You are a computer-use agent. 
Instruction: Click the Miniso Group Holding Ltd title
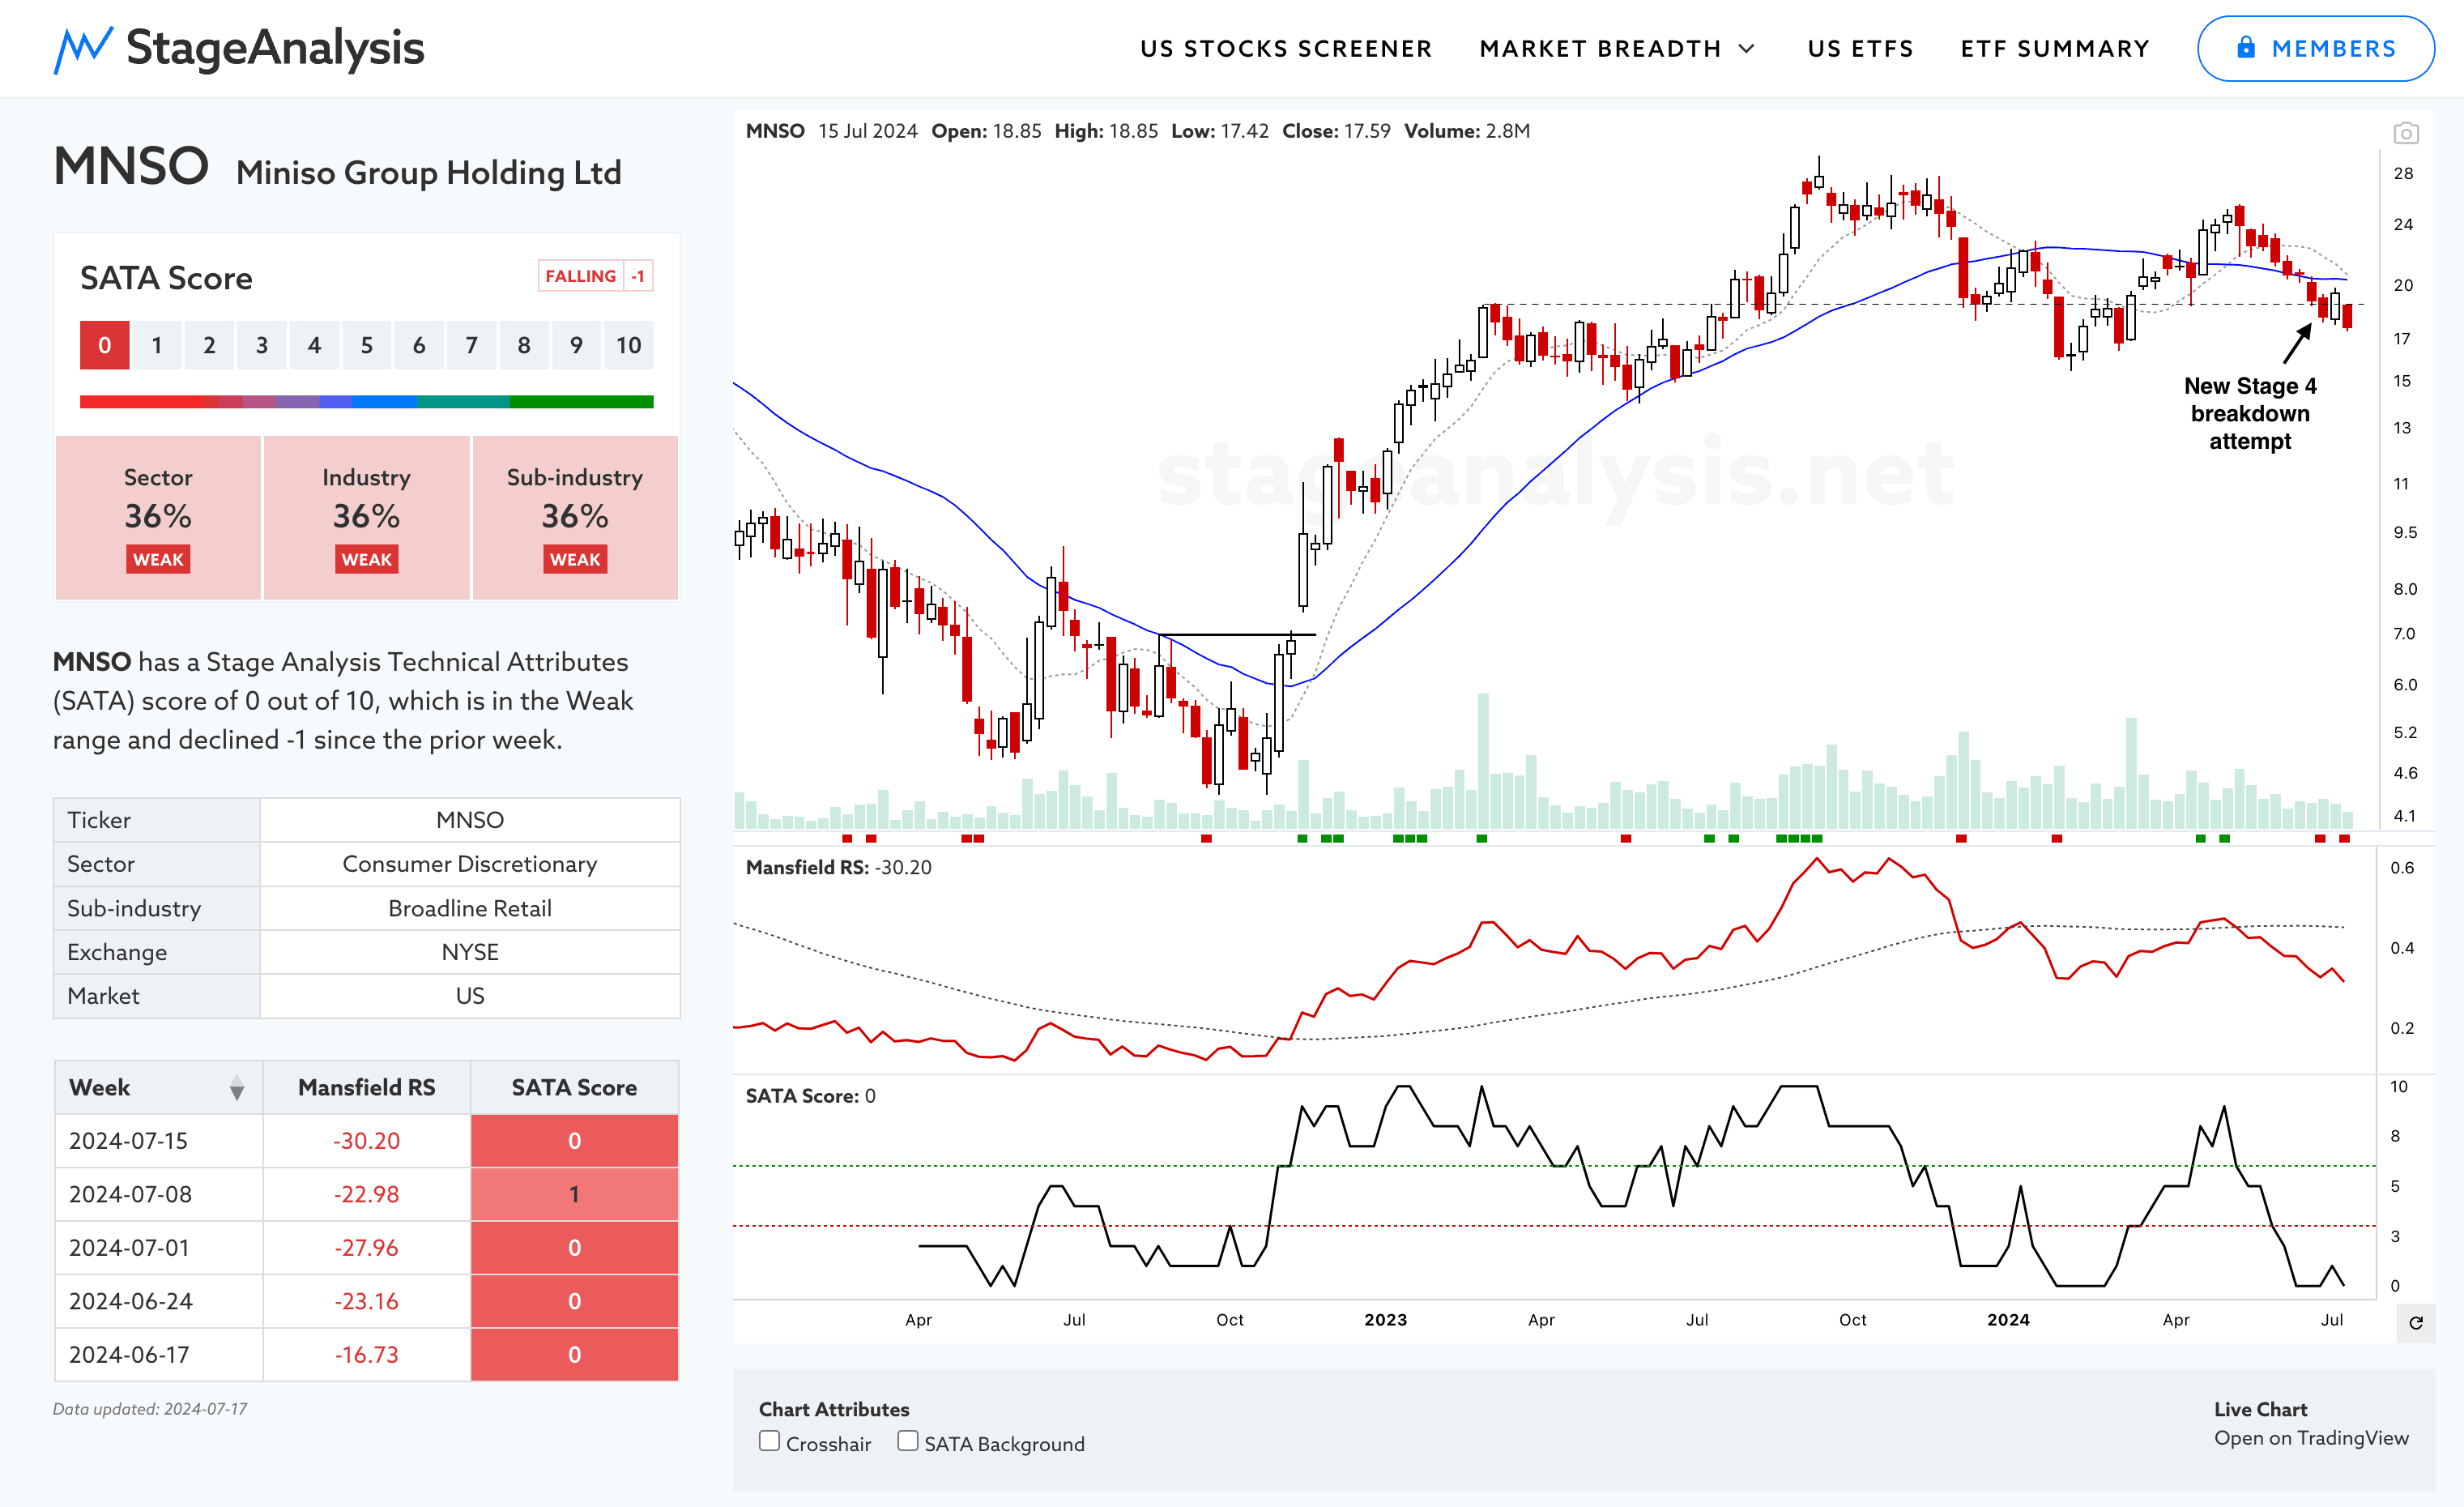[429, 173]
